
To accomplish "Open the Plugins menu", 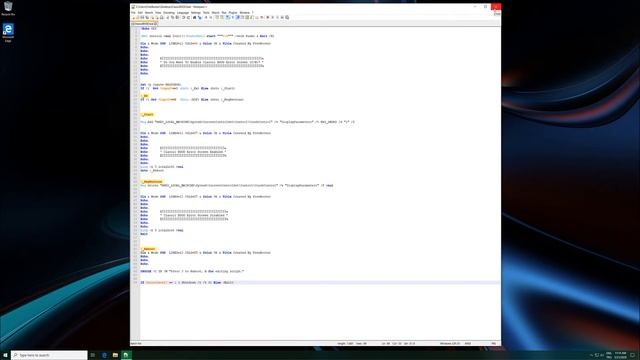I will pyautogui.click(x=233, y=13).
